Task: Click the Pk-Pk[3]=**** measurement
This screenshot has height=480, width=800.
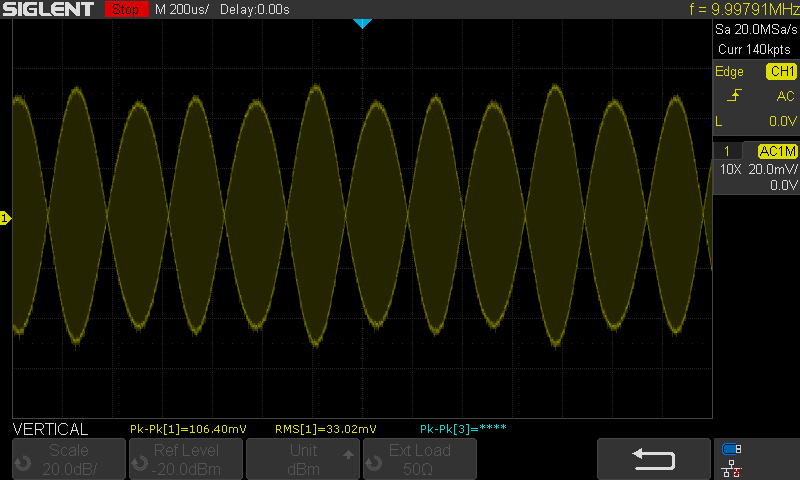Action: pyautogui.click(x=463, y=428)
